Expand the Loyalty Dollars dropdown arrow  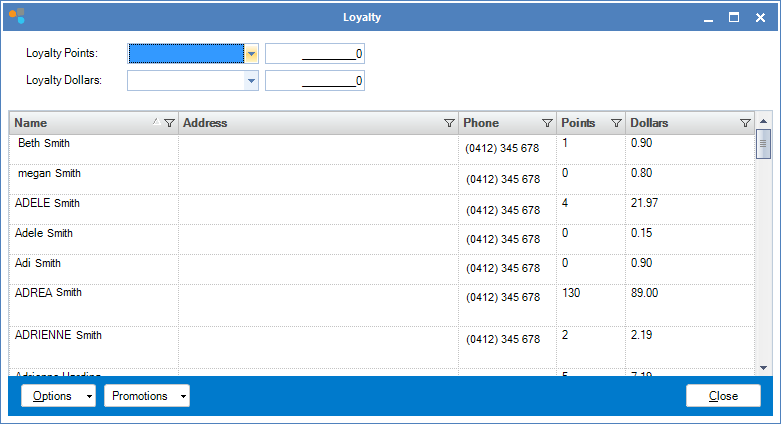tap(251, 81)
